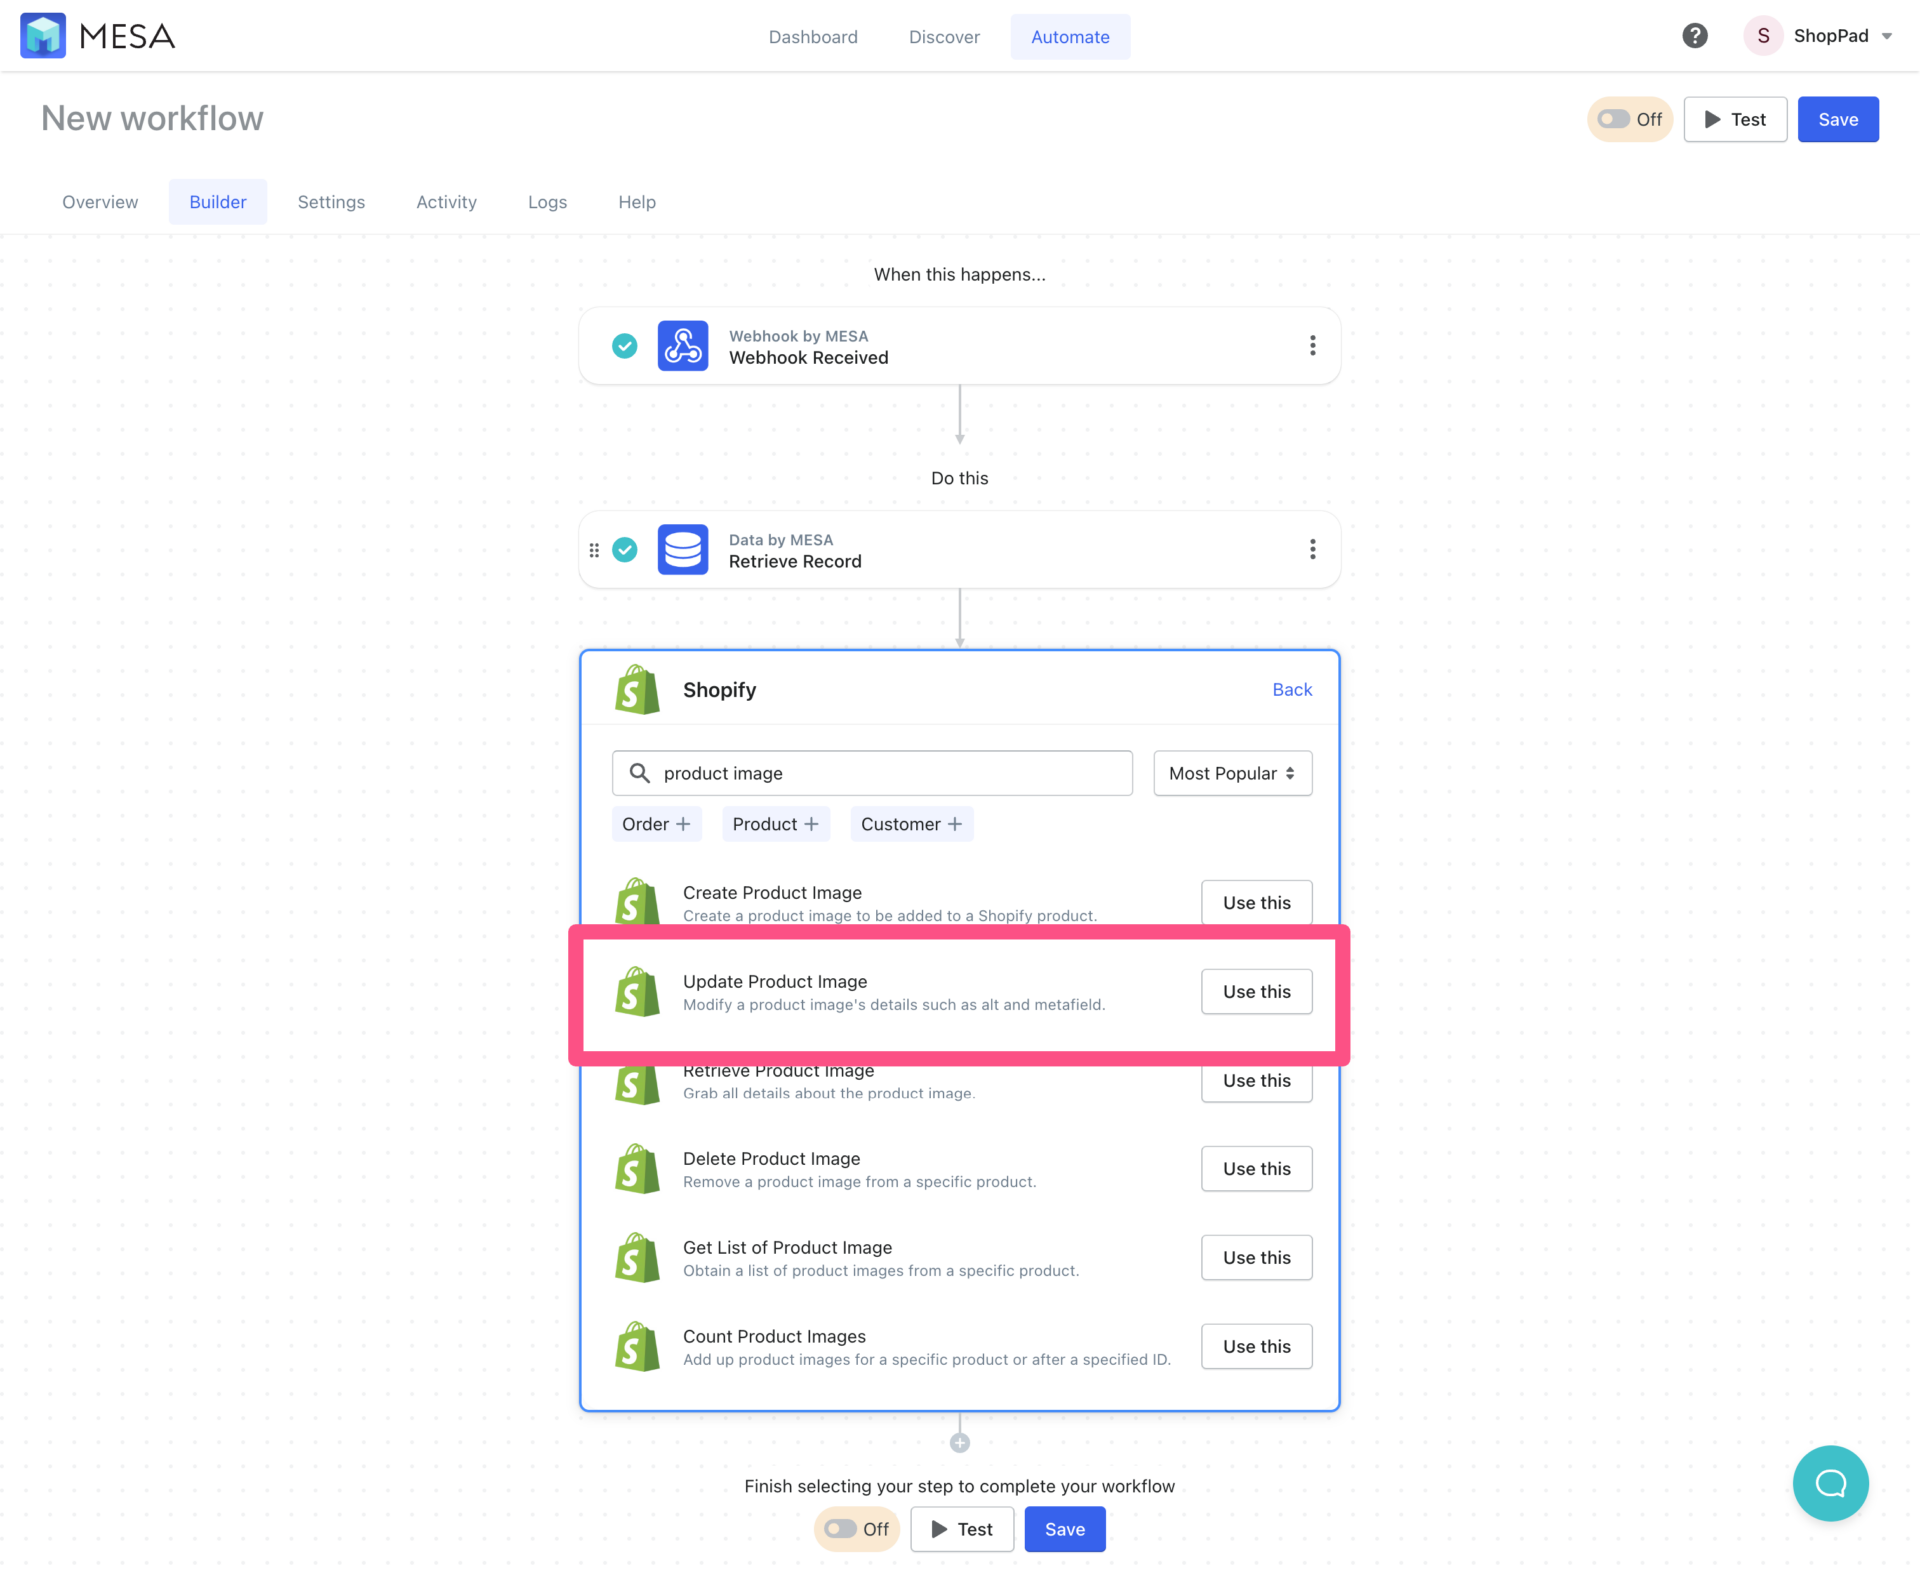Add the Product filter tag

point(776,824)
